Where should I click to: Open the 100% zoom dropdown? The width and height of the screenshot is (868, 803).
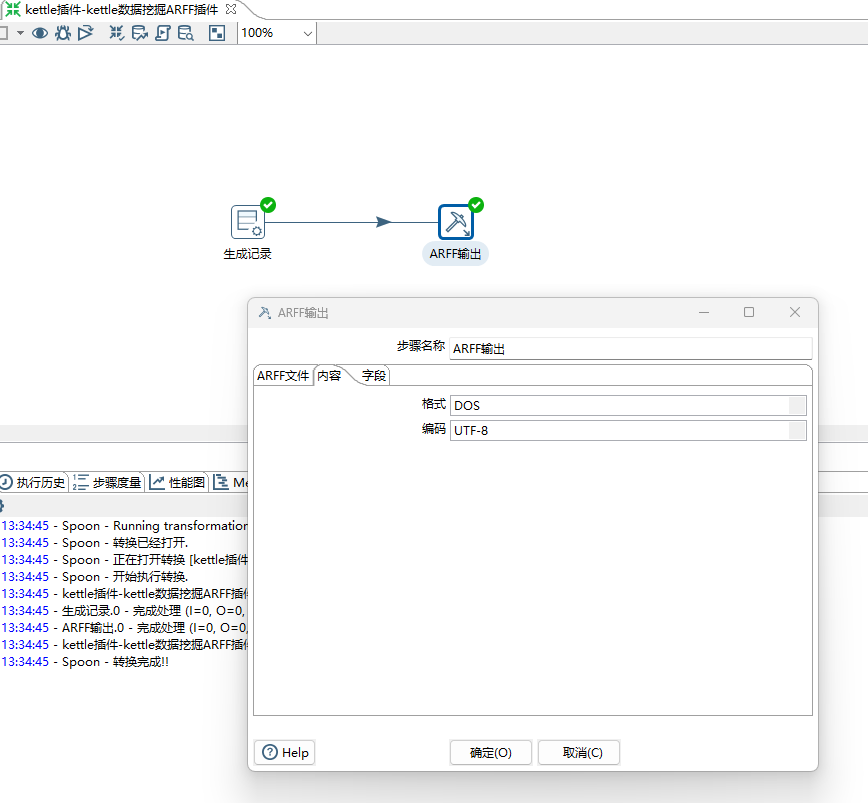click(308, 34)
